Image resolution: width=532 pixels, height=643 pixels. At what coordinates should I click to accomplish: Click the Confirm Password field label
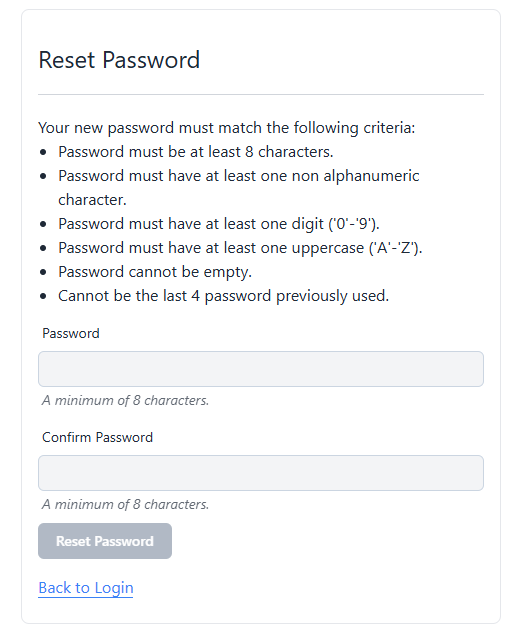97,437
